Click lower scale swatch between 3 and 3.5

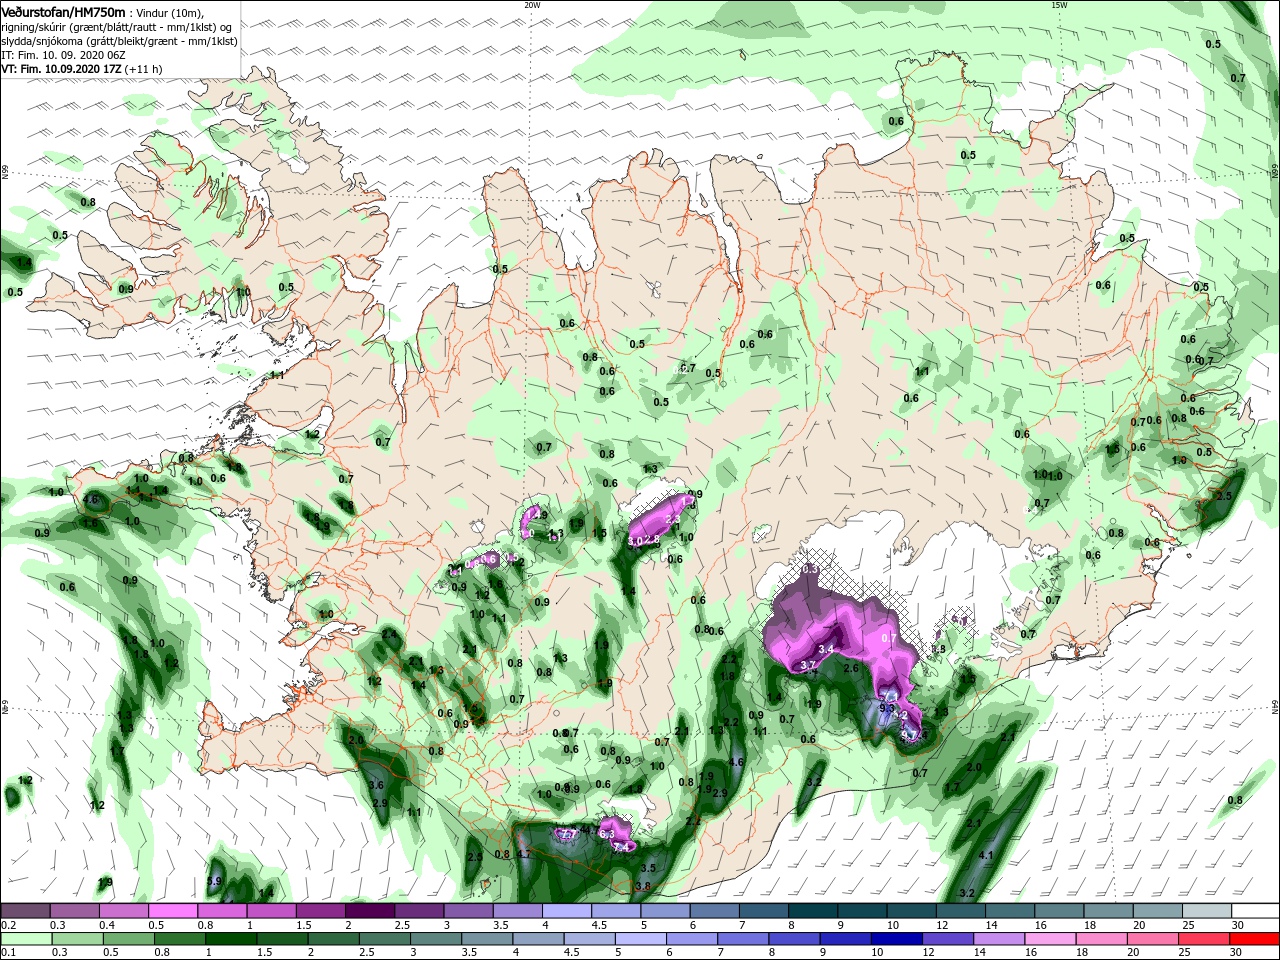click(x=434, y=938)
